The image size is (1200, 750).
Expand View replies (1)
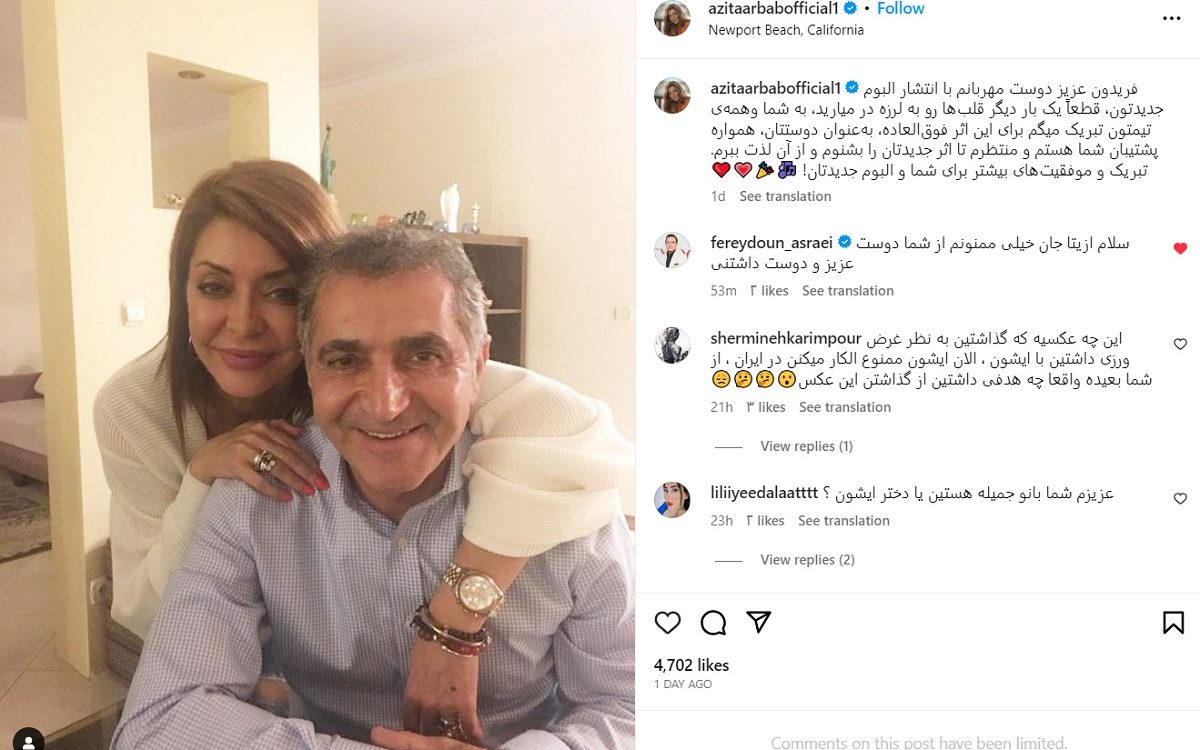806,446
